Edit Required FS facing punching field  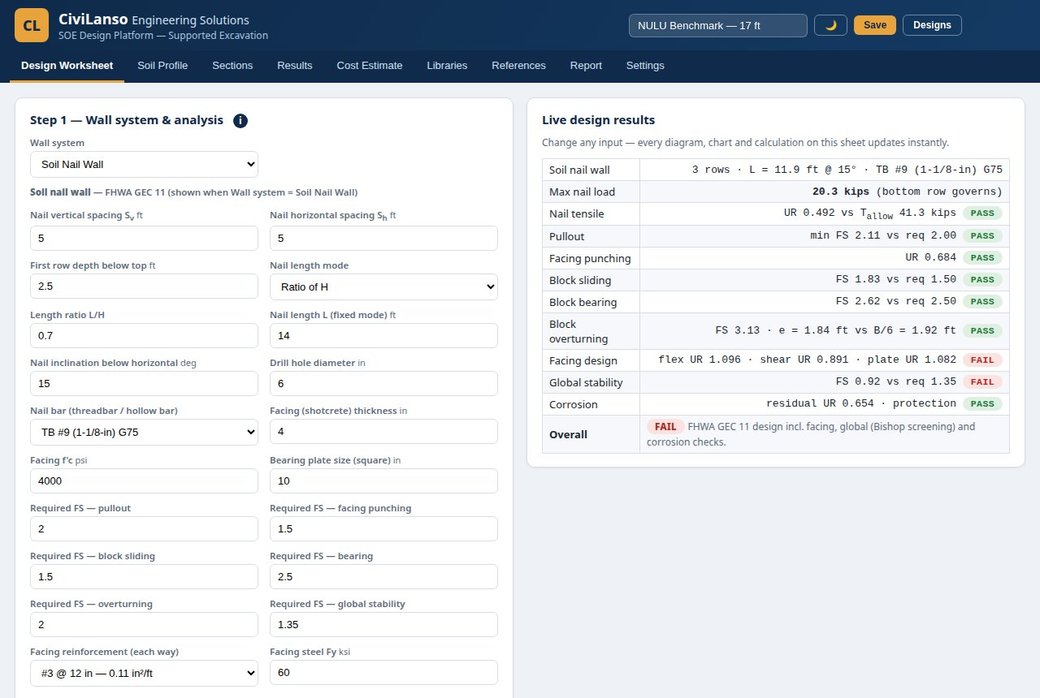point(383,529)
